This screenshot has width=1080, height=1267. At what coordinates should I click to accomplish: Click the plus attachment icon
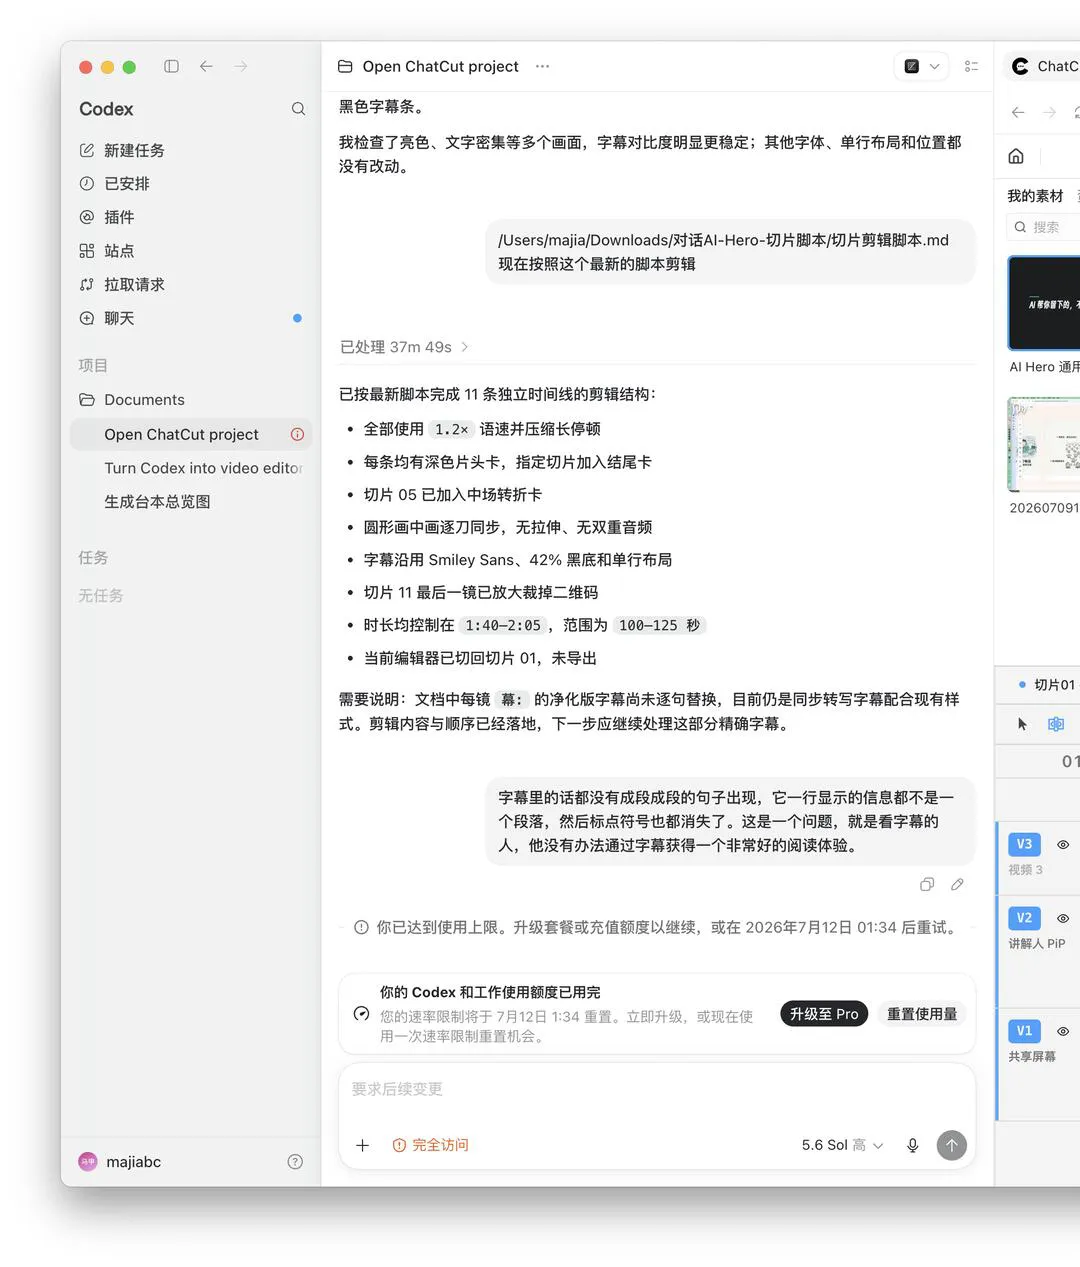click(363, 1145)
